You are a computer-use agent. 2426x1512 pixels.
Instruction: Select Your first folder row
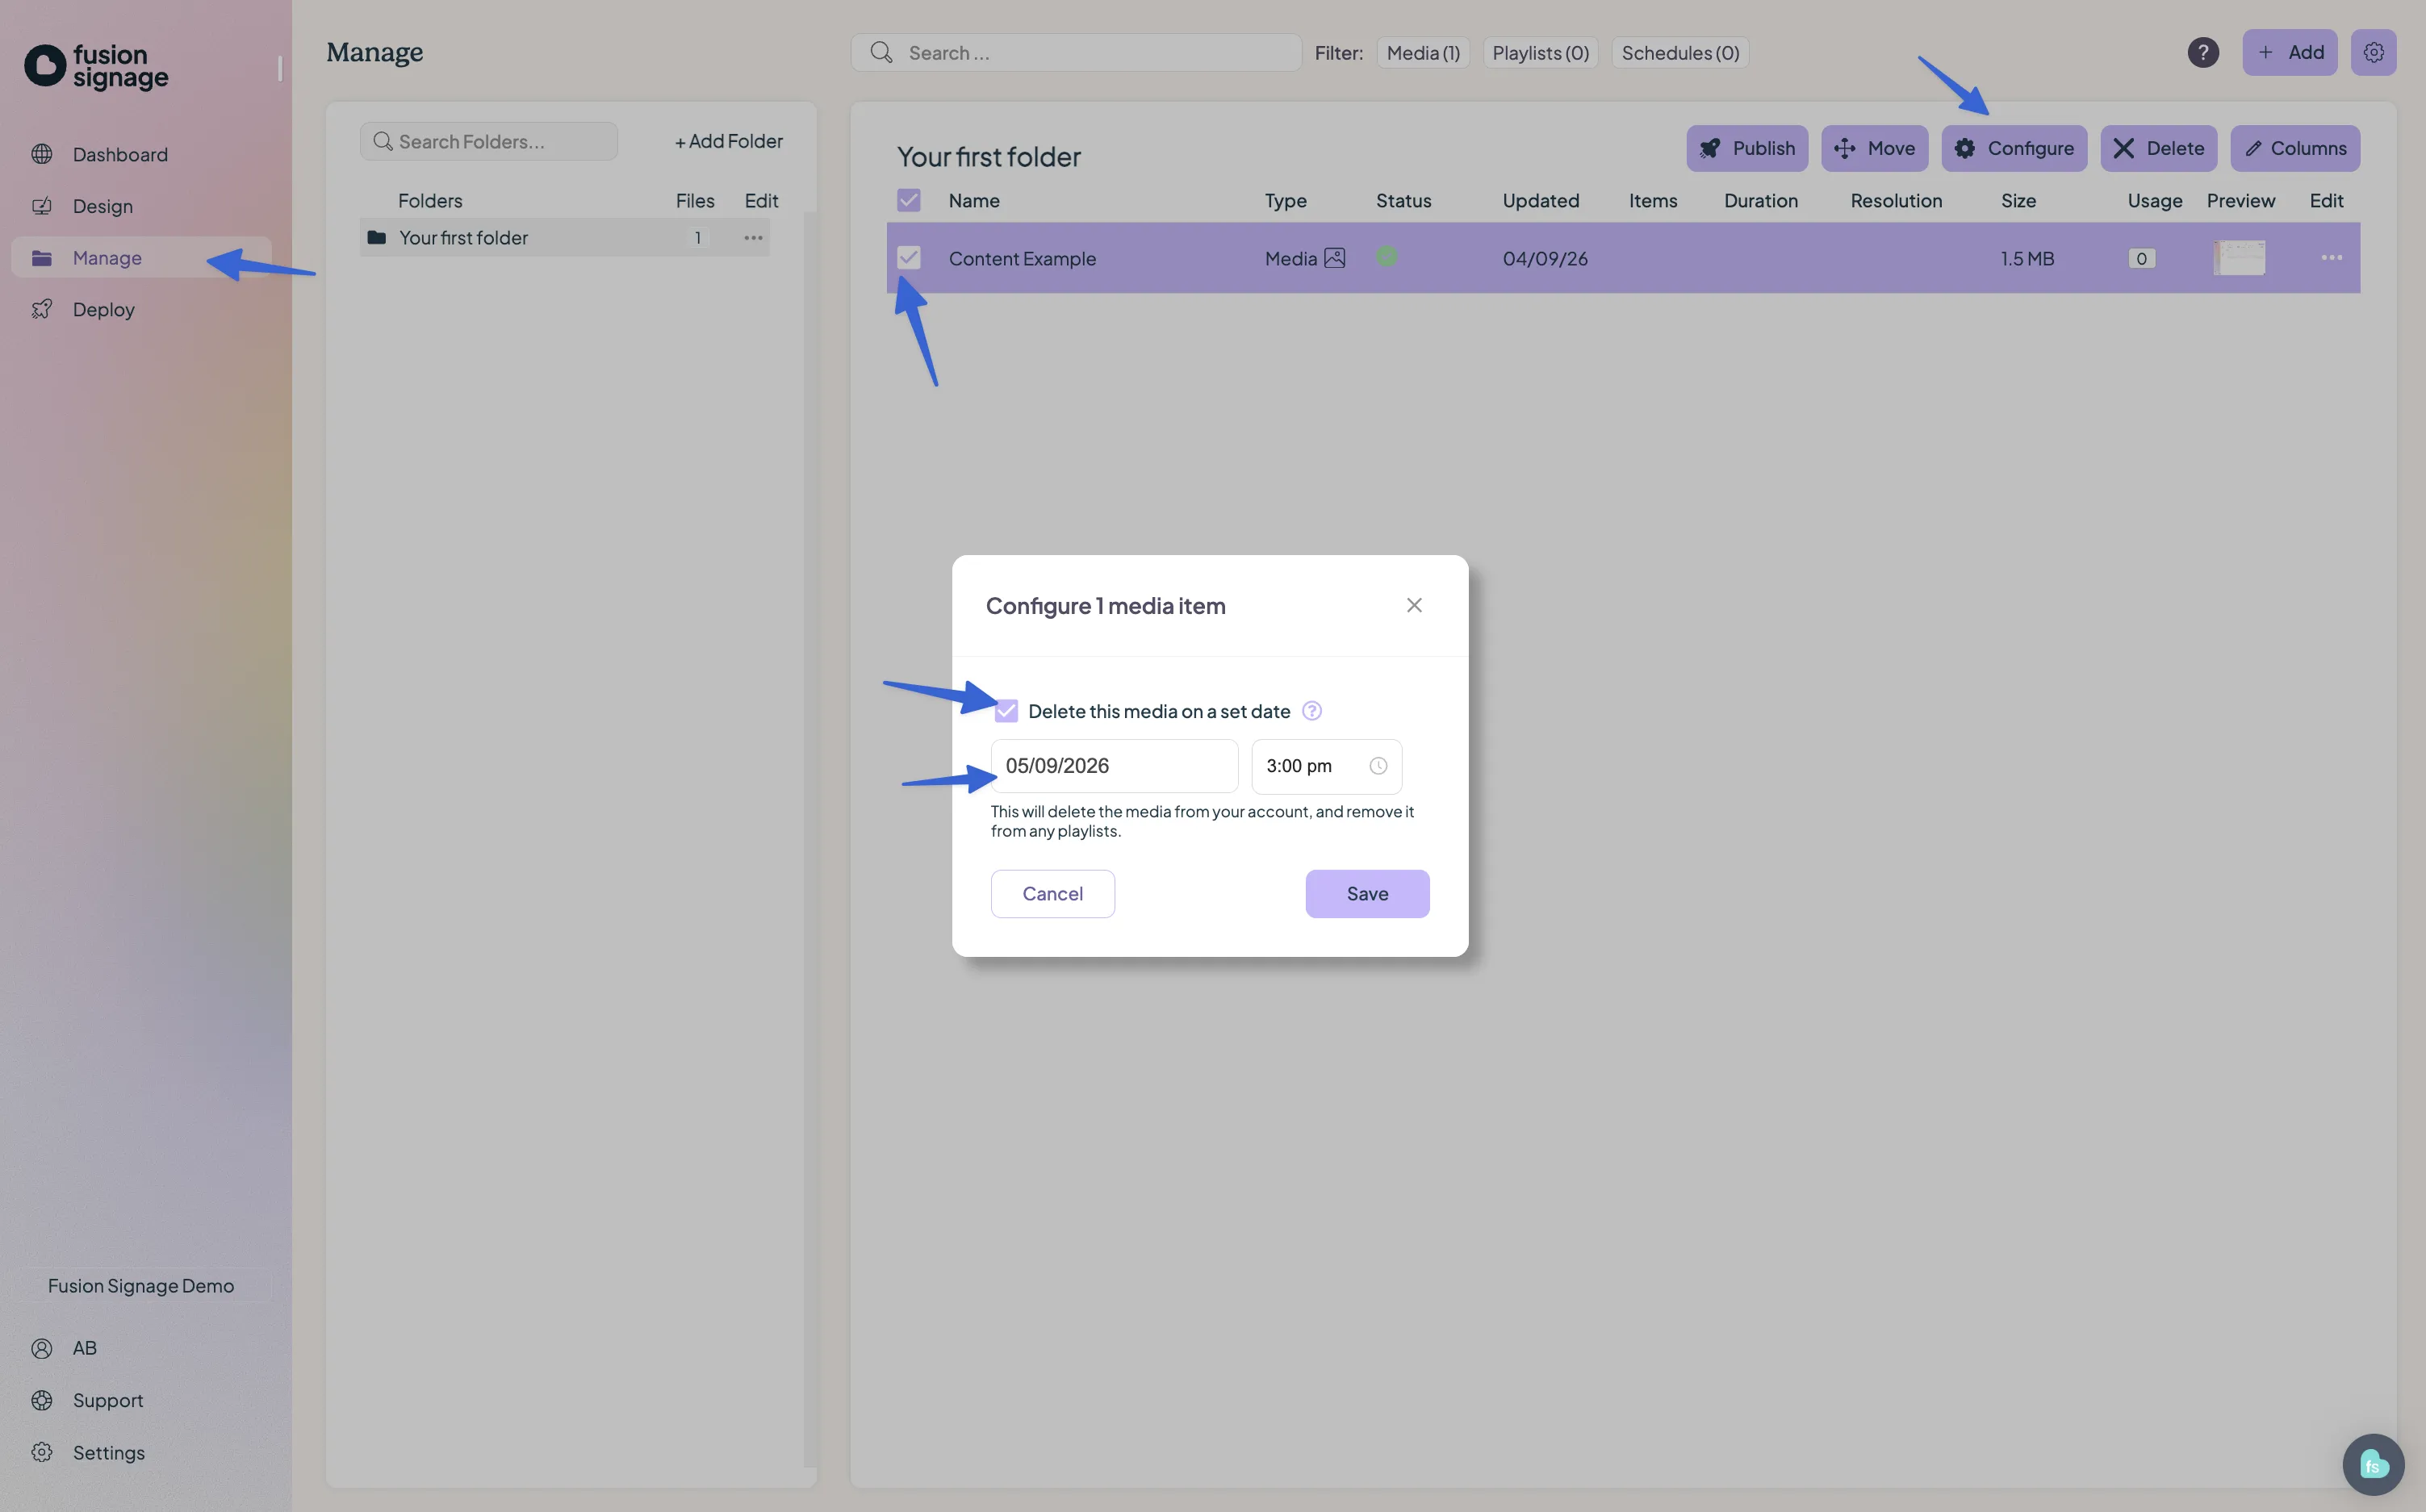click(564, 237)
